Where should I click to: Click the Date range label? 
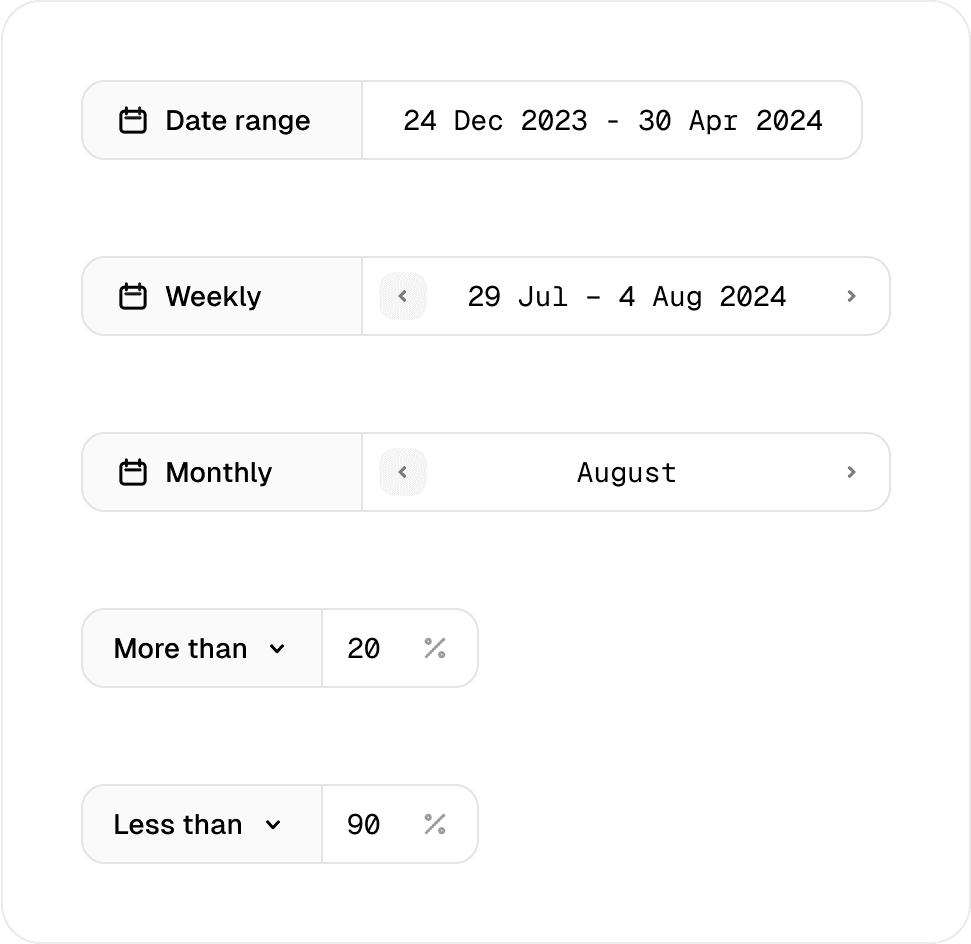[x=238, y=121]
